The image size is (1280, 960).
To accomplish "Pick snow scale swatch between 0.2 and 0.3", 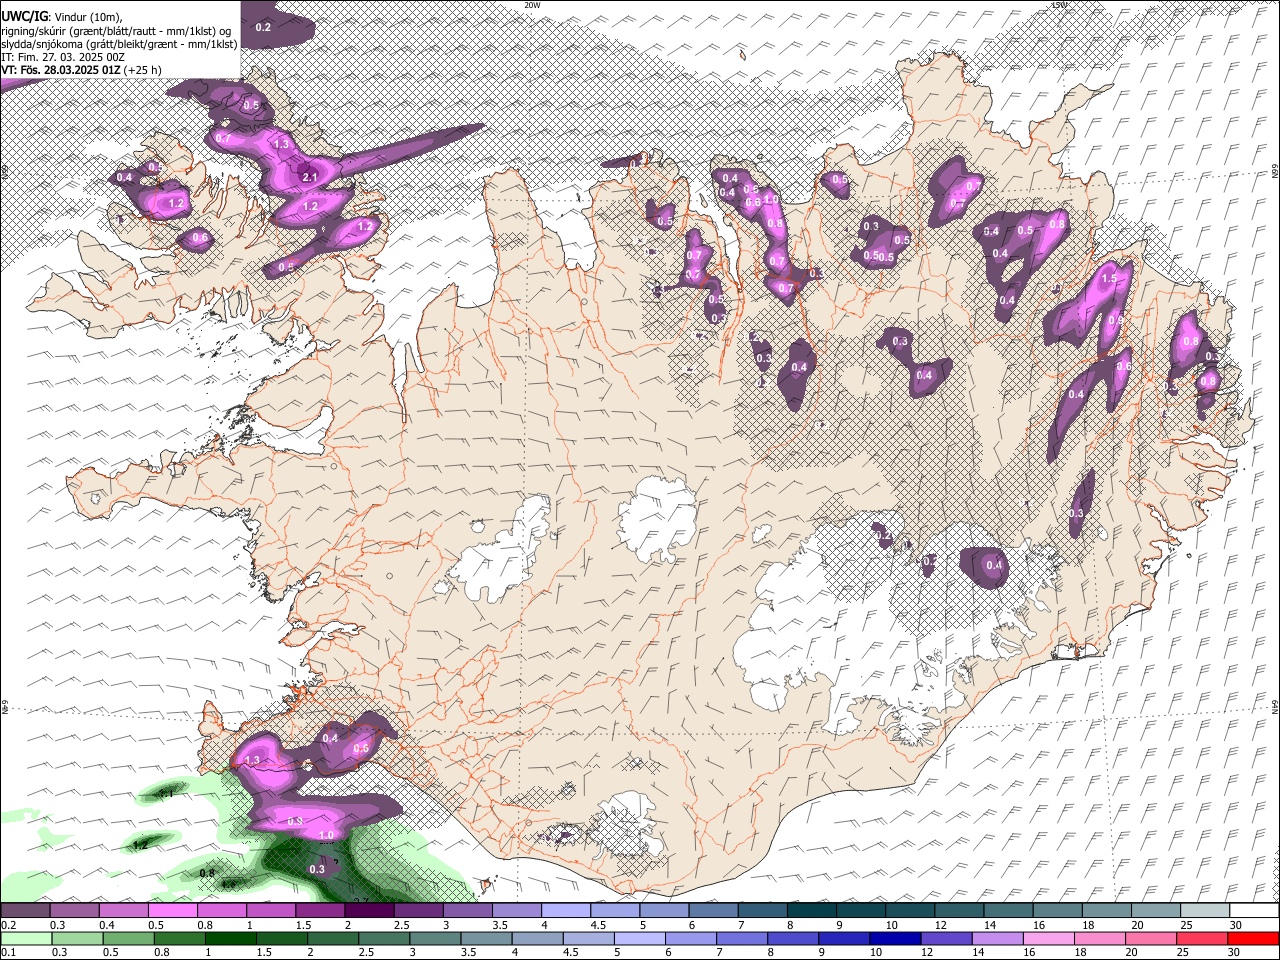I will (25, 910).
